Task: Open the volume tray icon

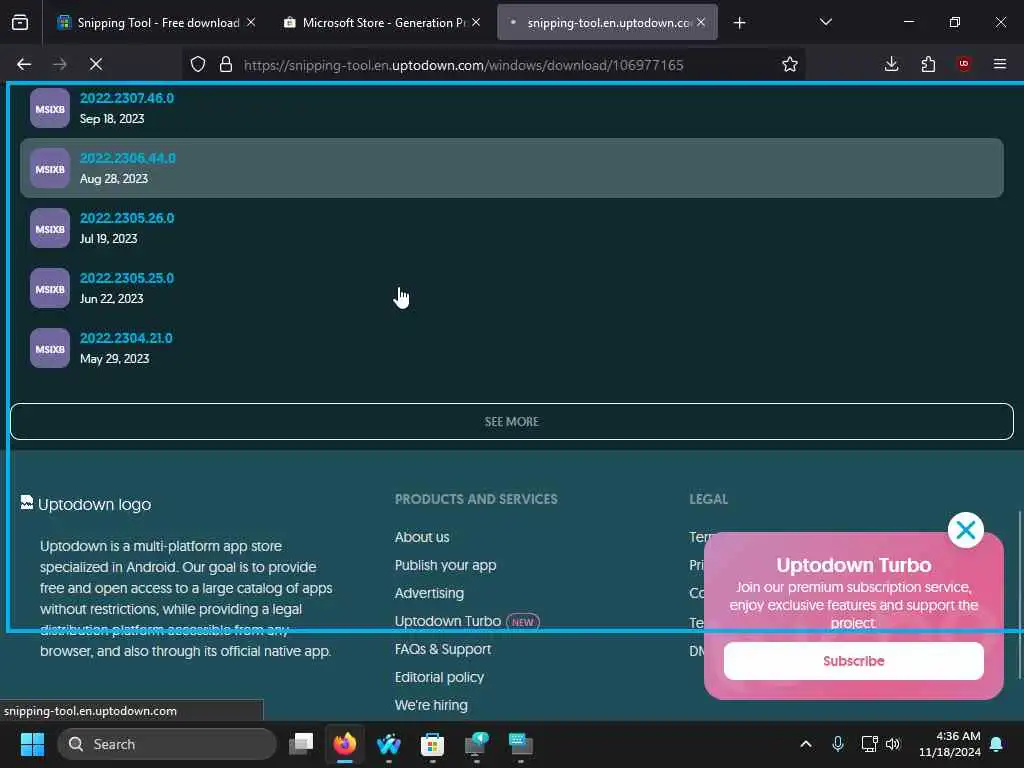Action: (x=893, y=744)
